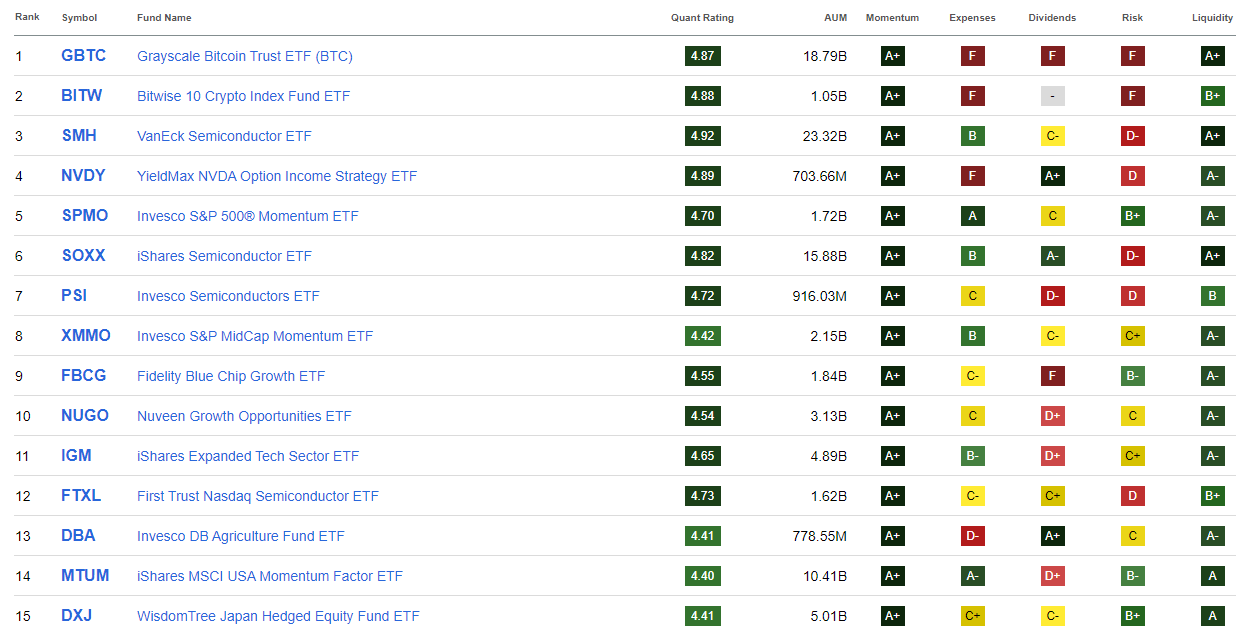Sort by Liquidity column header

(1212, 18)
